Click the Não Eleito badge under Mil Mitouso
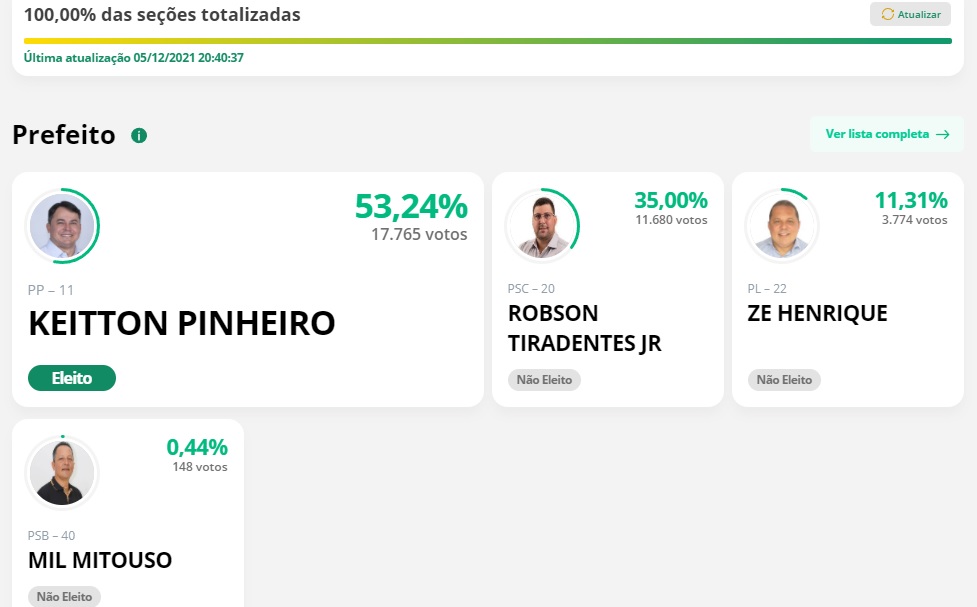 click(x=63, y=596)
